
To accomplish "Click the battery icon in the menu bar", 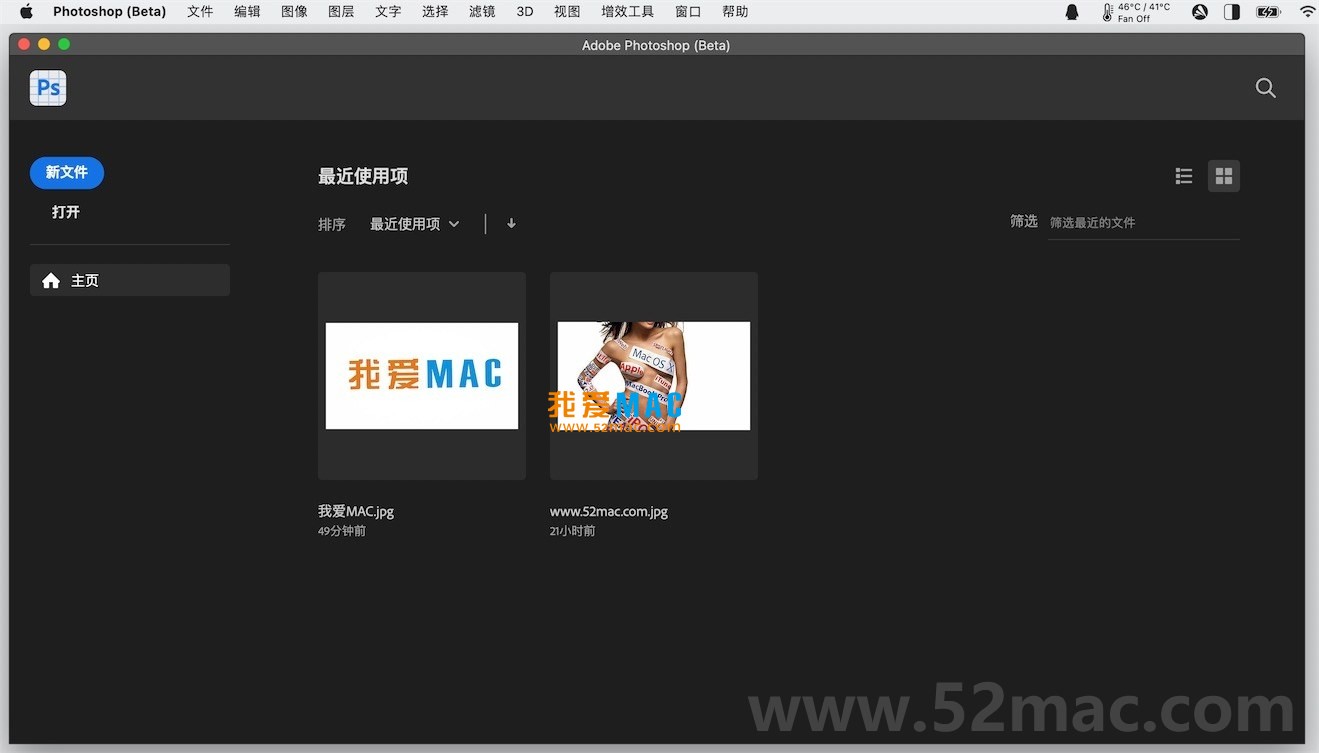I will click(x=1268, y=12).
